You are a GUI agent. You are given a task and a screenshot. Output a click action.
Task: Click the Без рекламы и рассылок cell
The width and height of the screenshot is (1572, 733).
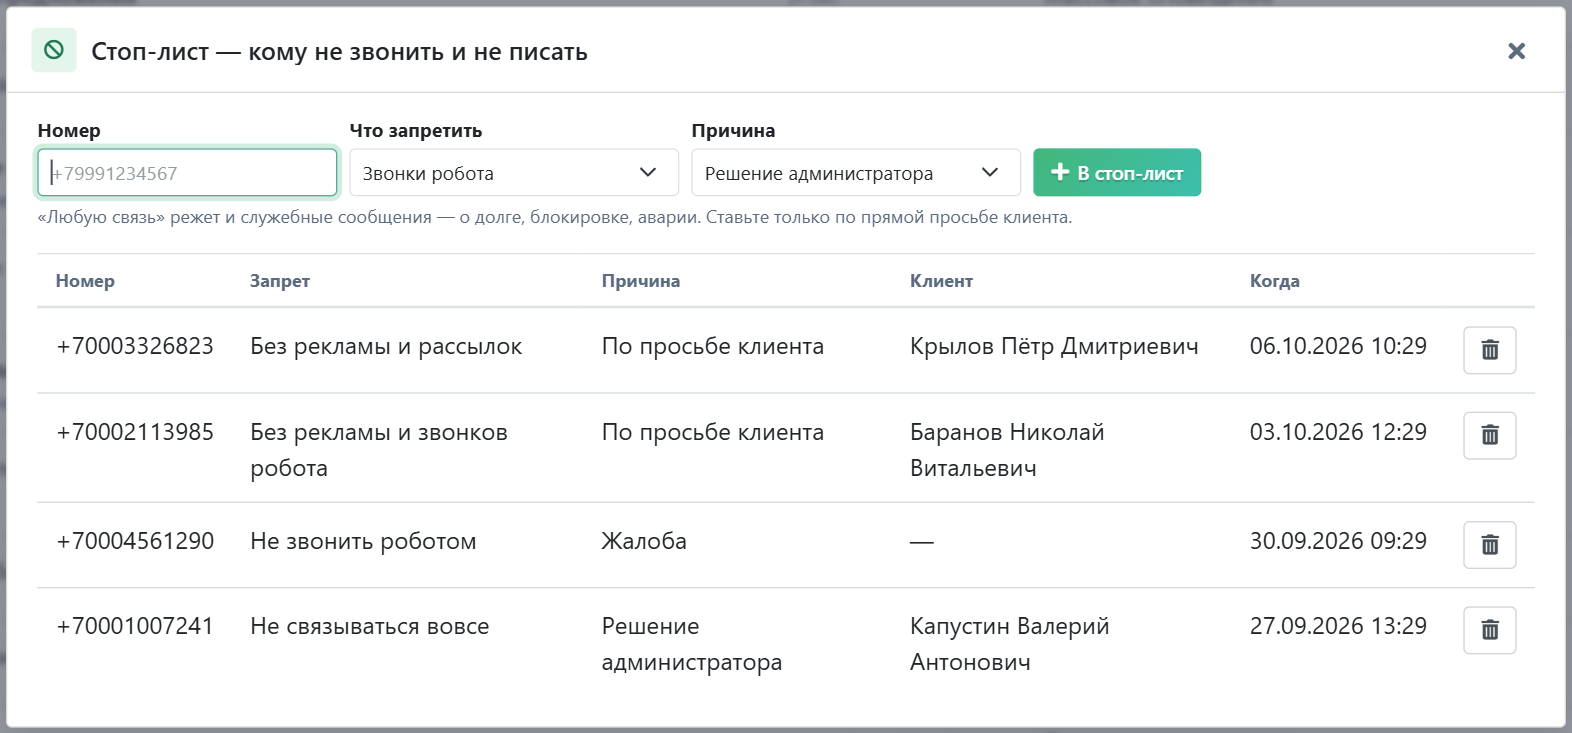tap(386, 346)
